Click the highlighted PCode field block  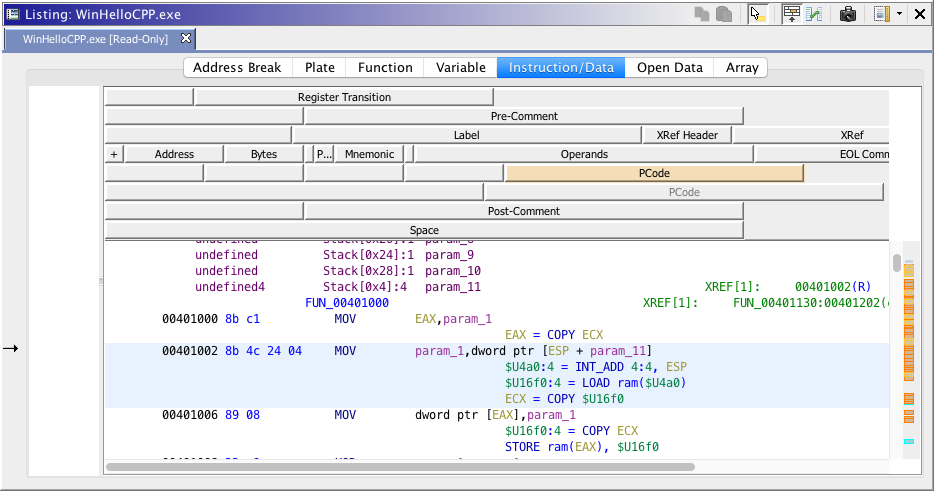pyautogui.click(x=654, y=173)
